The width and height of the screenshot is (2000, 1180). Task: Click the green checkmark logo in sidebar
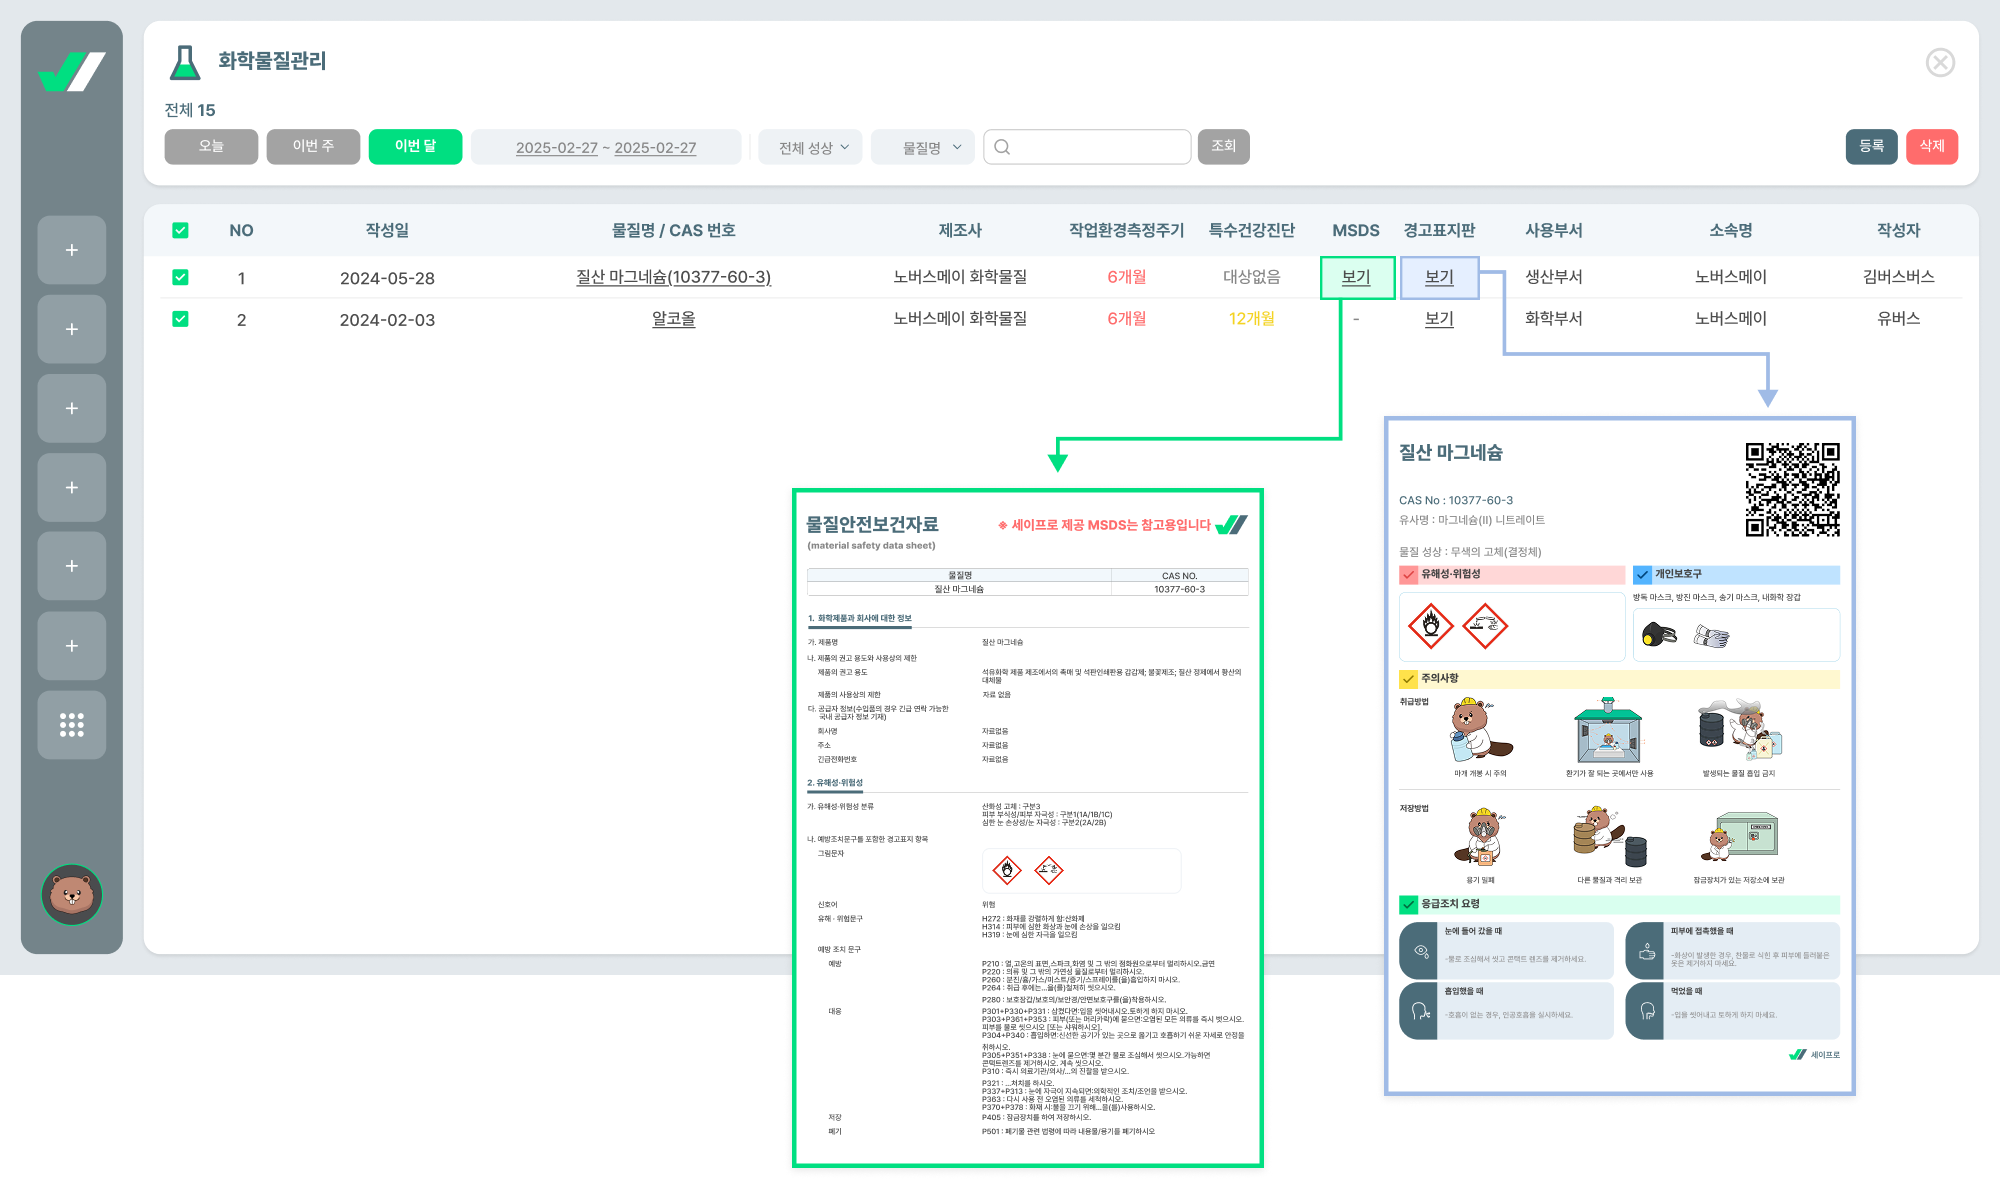[71, 72]
